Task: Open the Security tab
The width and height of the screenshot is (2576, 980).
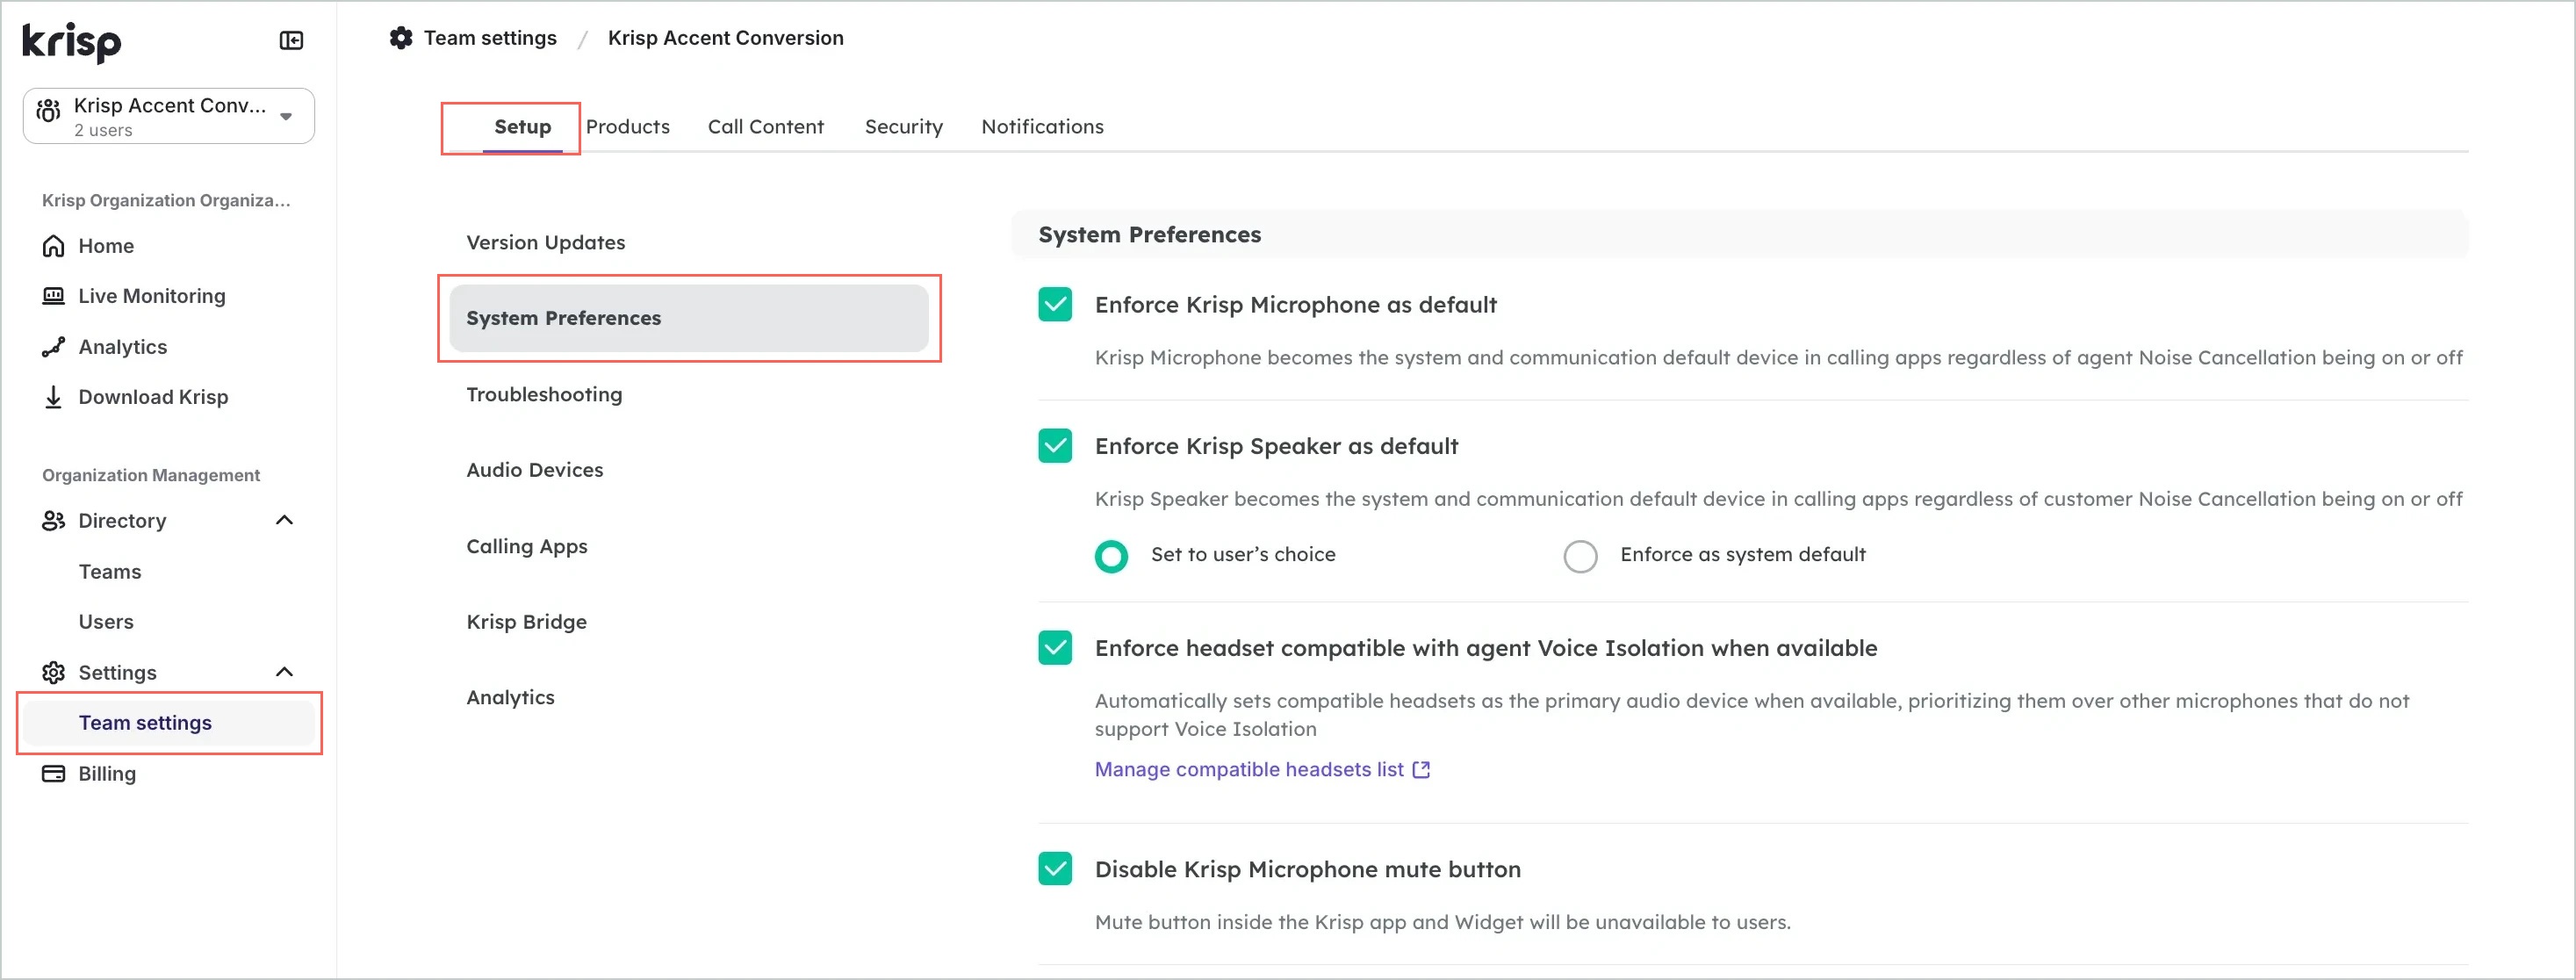Action: [903, 127]
